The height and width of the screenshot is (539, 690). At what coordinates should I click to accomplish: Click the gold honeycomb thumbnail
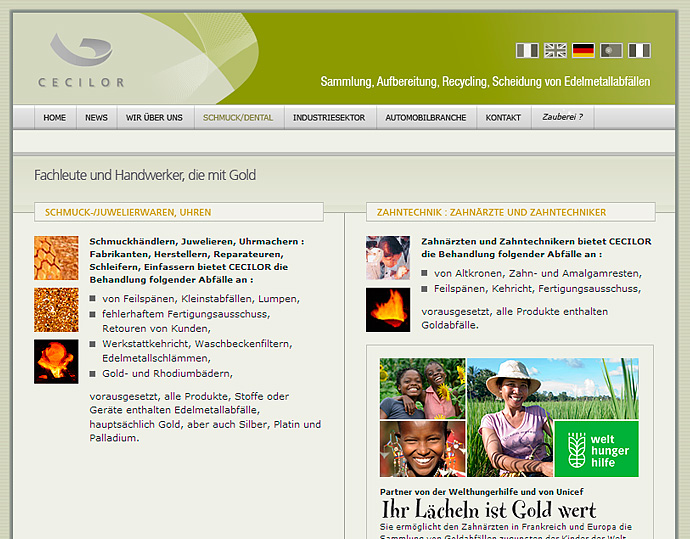click(x=56, y=258)
